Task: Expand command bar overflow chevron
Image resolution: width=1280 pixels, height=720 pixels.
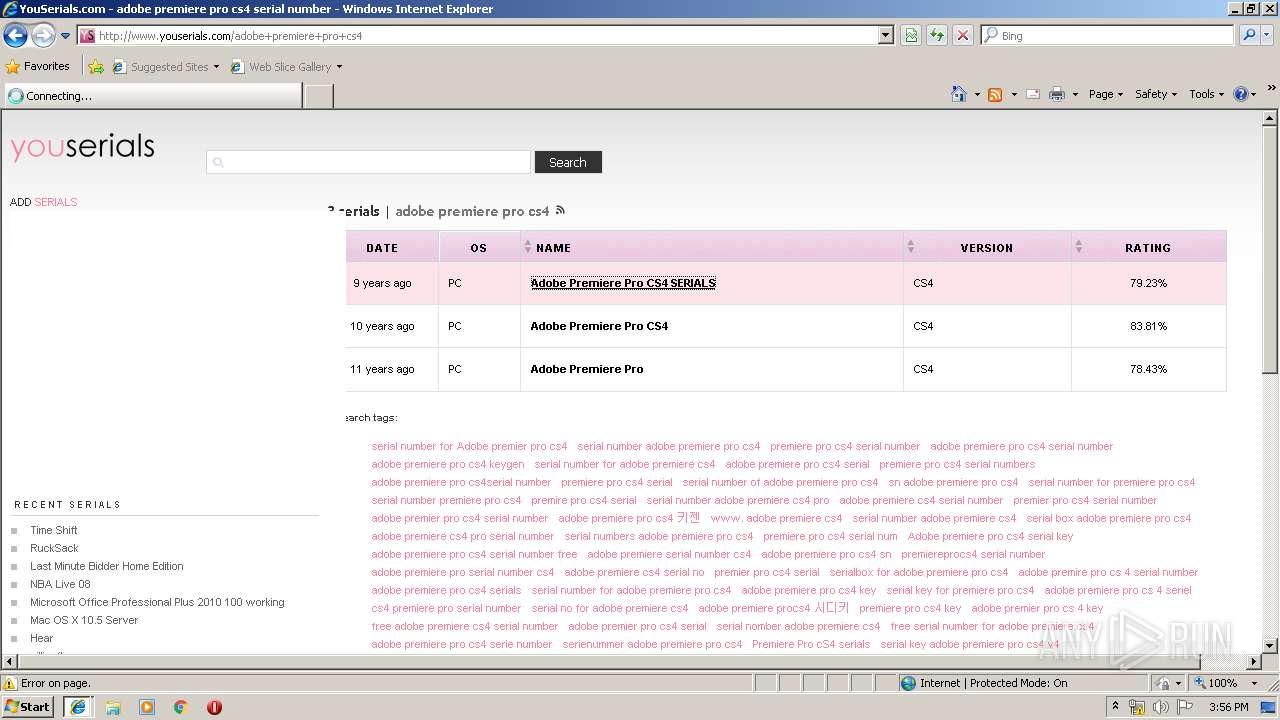Action: (x=1272, y=90)
